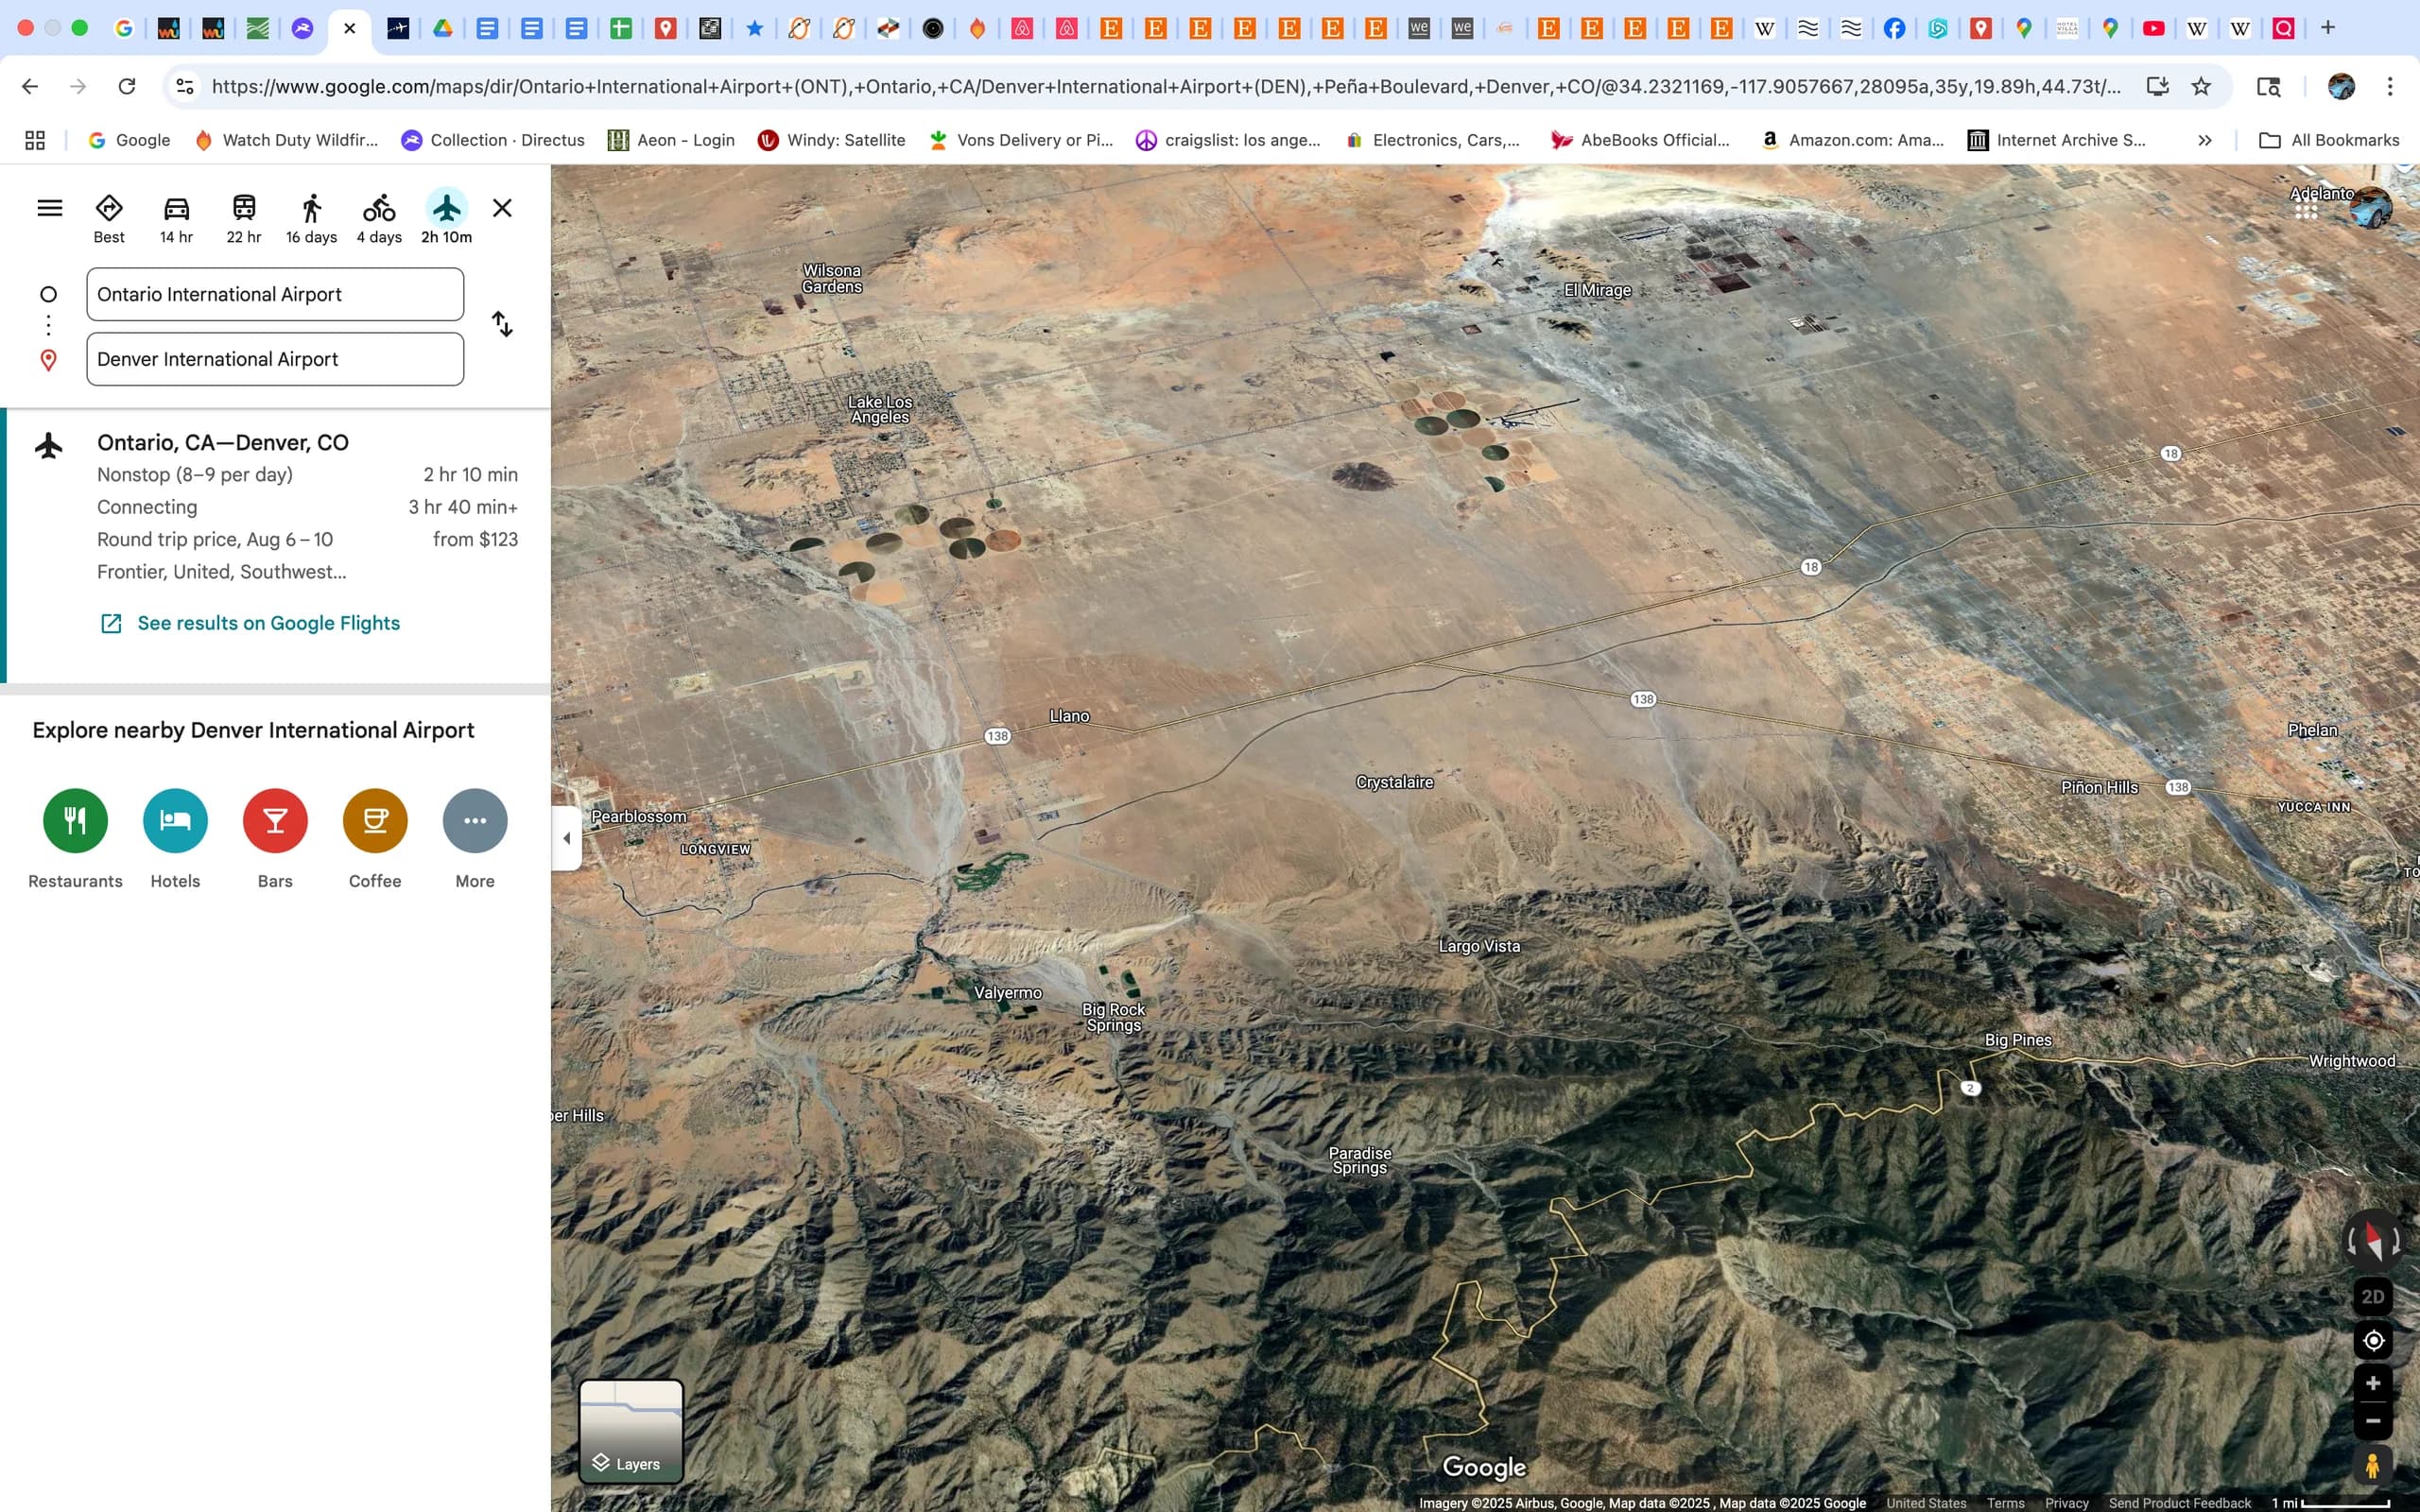Open Chrome profile avatar menu
2420x1512 pixels.
(2341, 86)
